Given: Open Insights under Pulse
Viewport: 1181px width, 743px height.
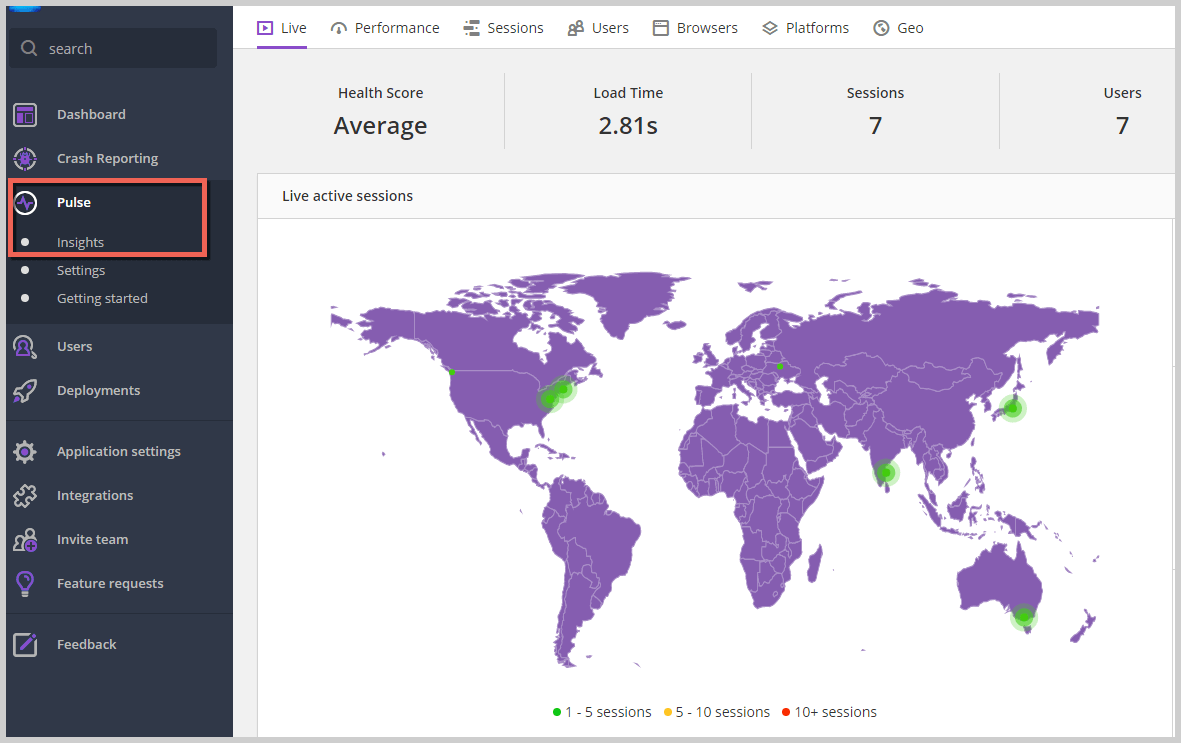Looking at the screenshot, I should click(x=80, y=243).
